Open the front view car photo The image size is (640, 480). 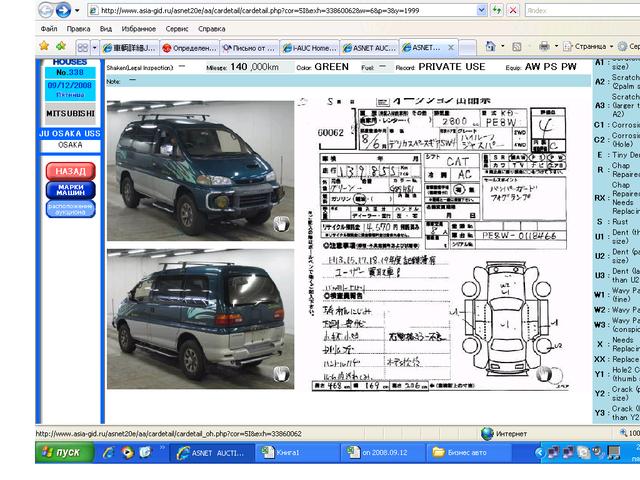point(200,171)
